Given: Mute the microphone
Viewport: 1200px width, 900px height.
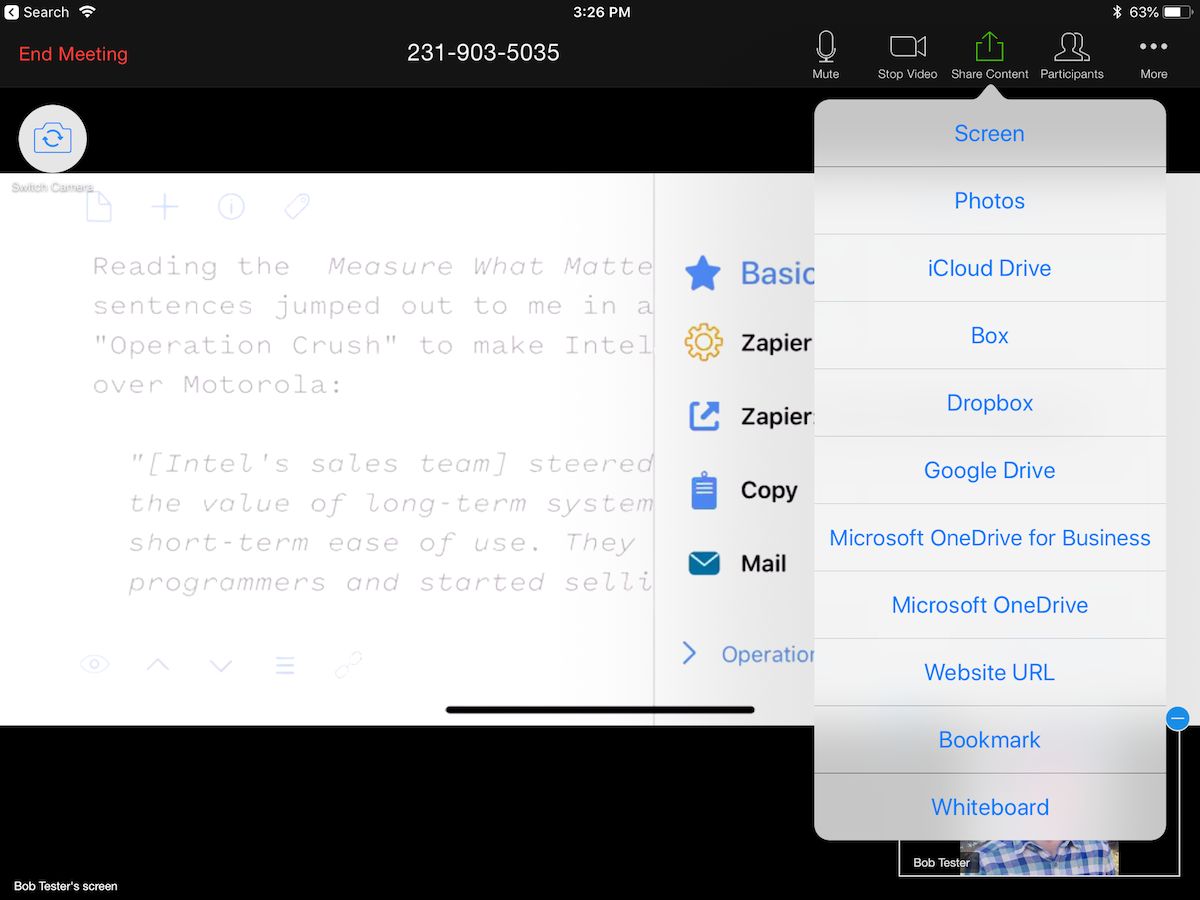Looking at the screenshot, I should click(826, 55).
